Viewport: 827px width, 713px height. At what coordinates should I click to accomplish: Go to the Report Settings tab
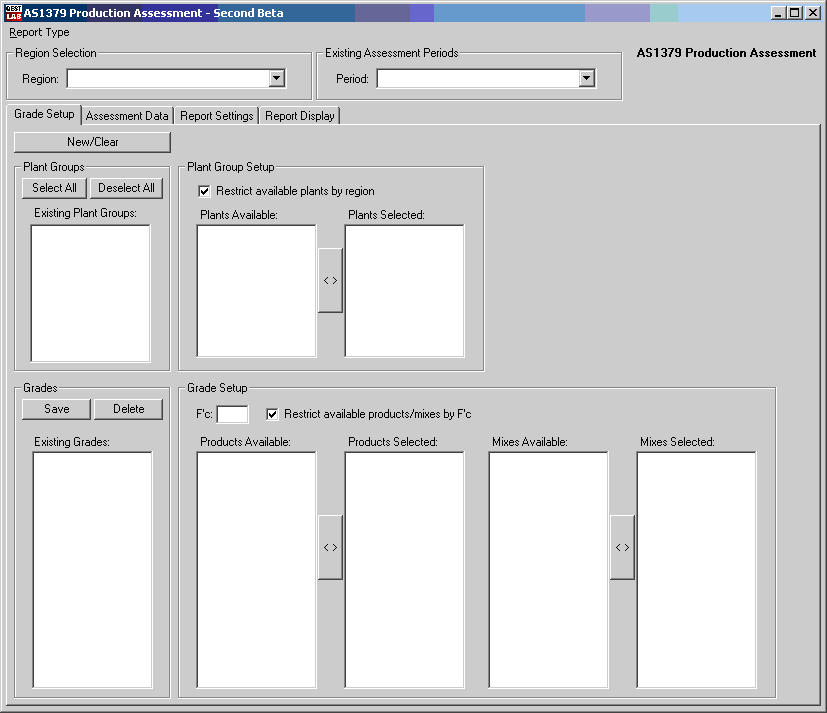tap(216, 116)
